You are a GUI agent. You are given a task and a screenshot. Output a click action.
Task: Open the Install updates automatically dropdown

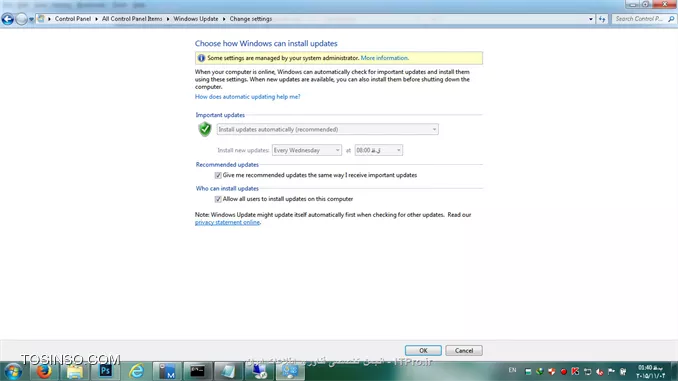click(x=327, y=129)
